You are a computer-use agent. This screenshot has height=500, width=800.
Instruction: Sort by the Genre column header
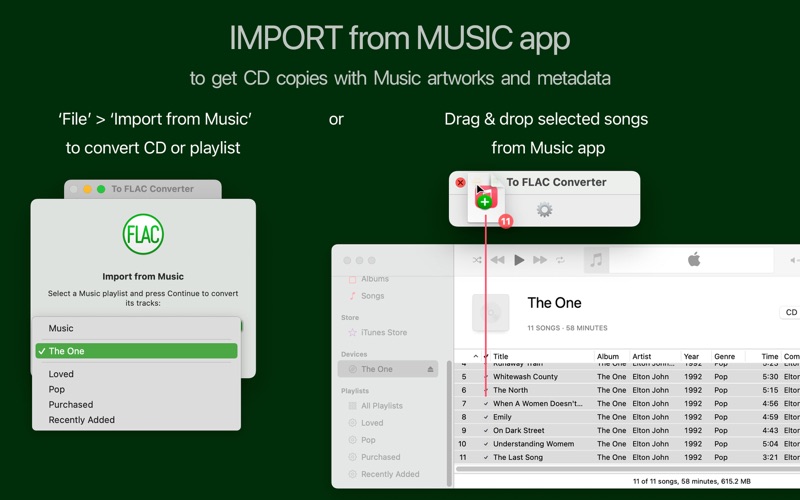724,356
